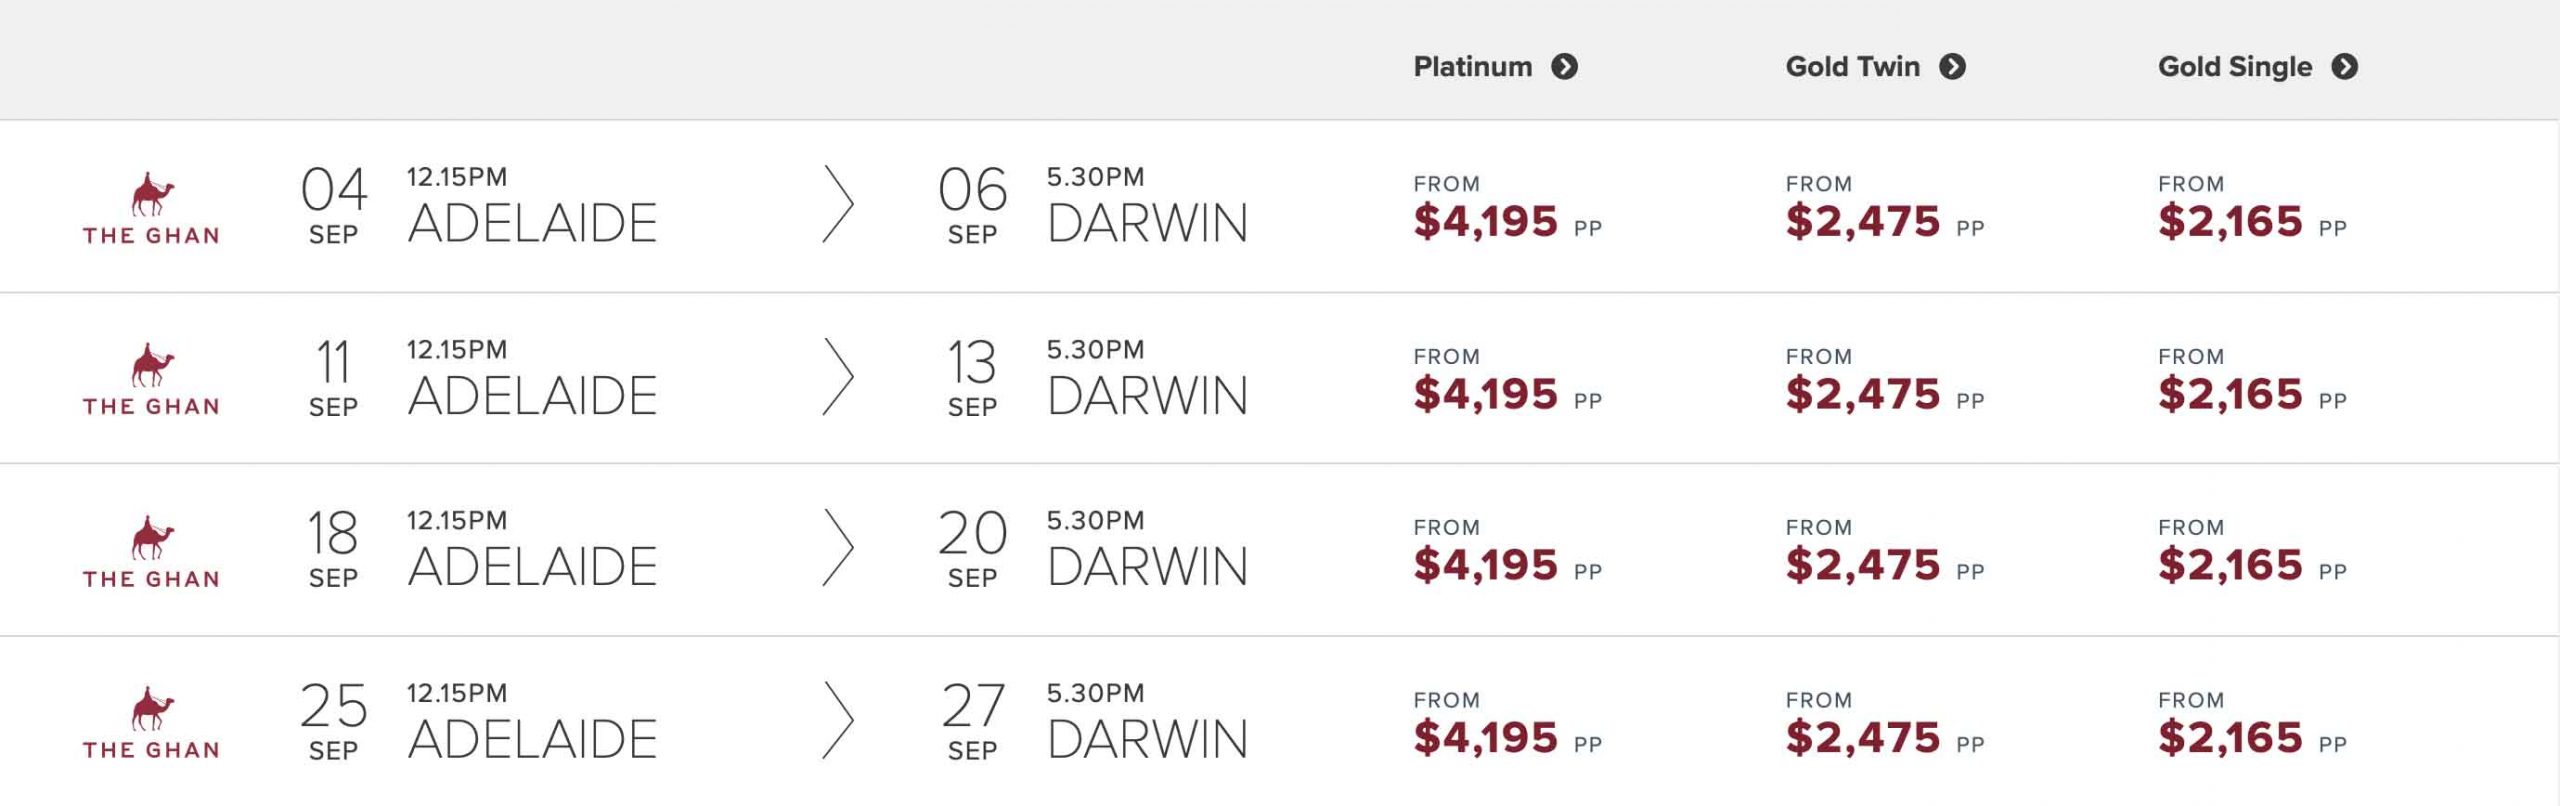2560x806 pixels.
Task: Expand the 25 Sep journey chevron
Action: click(x=838, y=720)
